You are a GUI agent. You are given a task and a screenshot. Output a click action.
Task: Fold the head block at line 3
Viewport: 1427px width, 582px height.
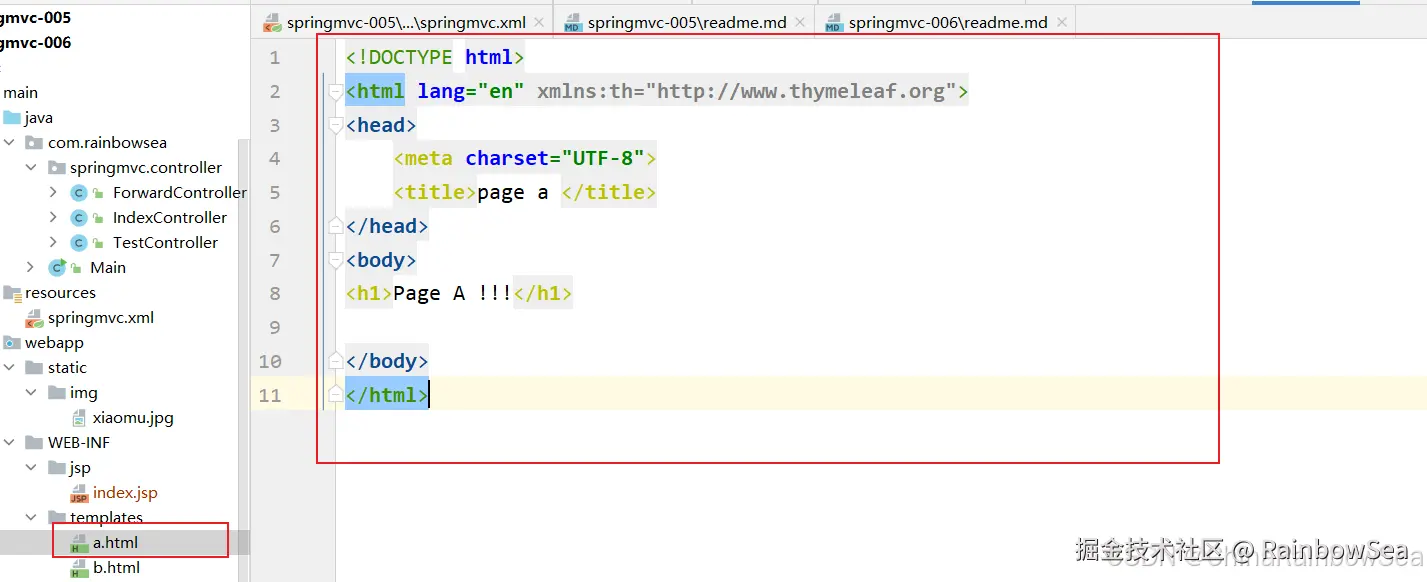pyautogui.click(x=336, y=125)
